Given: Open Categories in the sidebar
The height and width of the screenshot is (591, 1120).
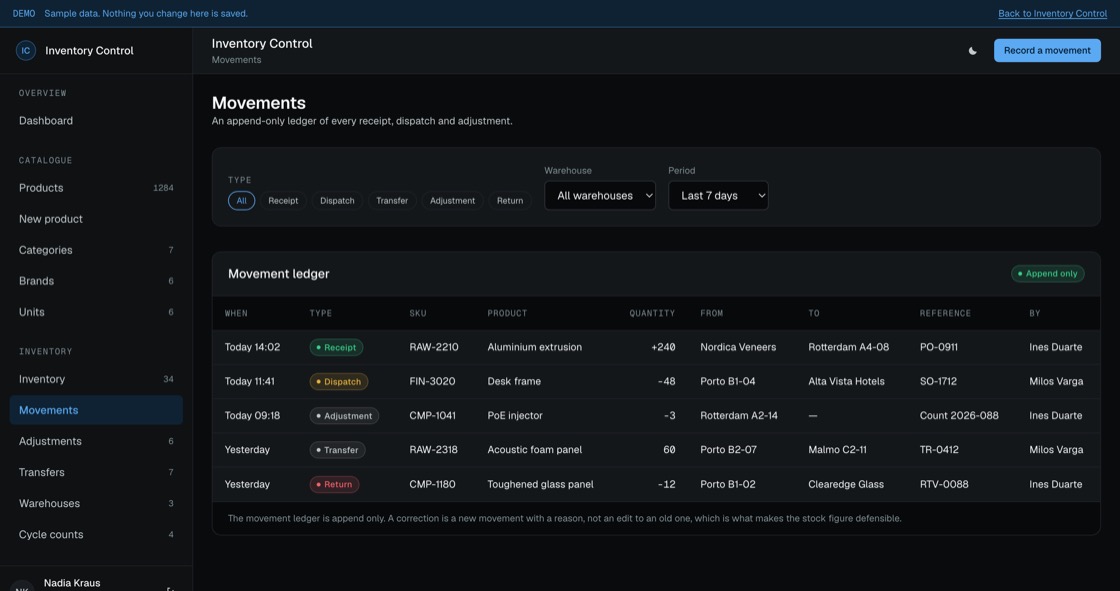Looking at the screenshot, I should [96, 250].
